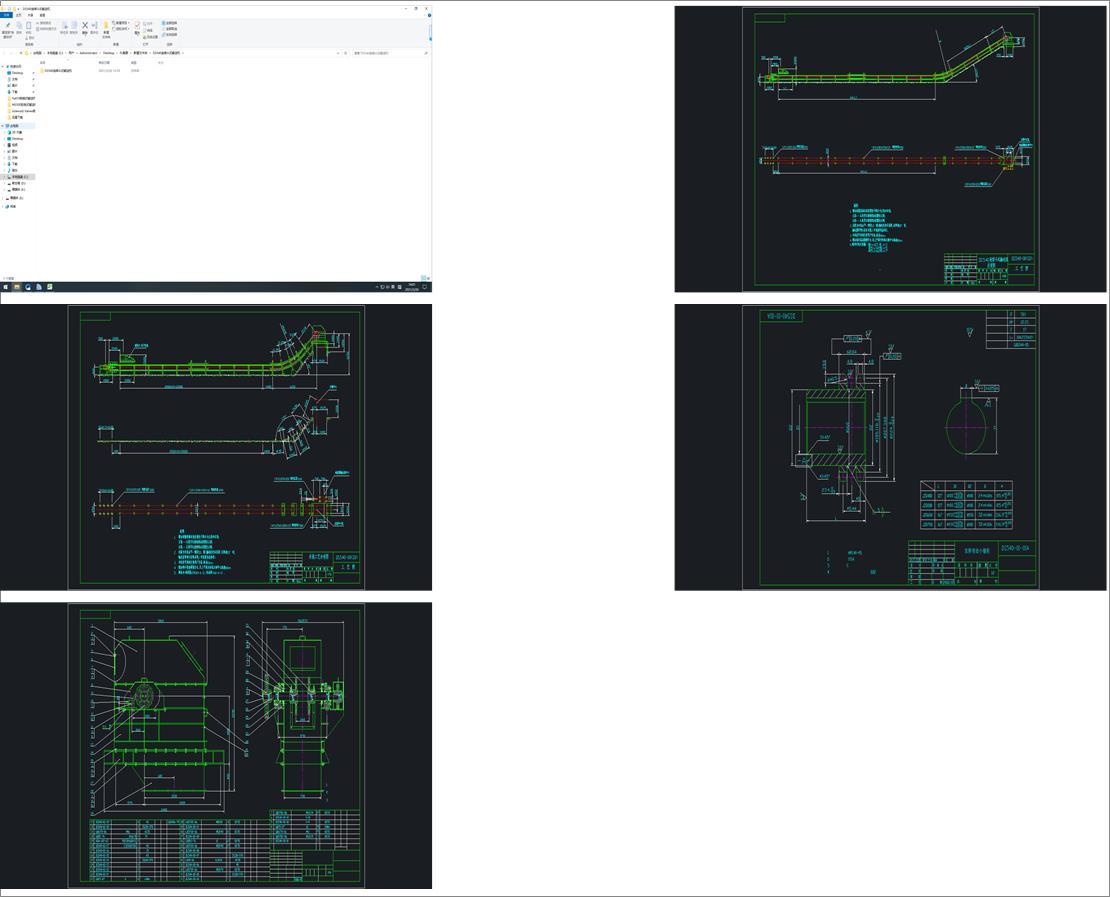Viewport: 1110px width, 897px height.
Task: Click the Properties checkmark icon in ribbon
Action: [137, 28]
